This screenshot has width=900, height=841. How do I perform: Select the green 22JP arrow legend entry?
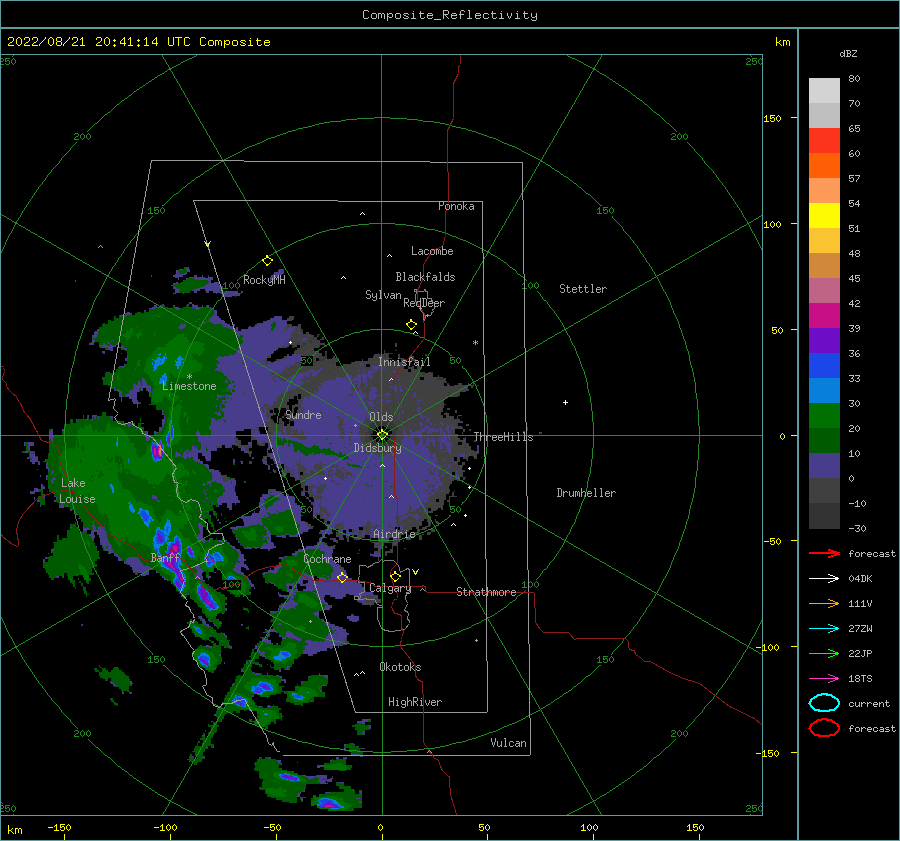[x=824, y=653]
